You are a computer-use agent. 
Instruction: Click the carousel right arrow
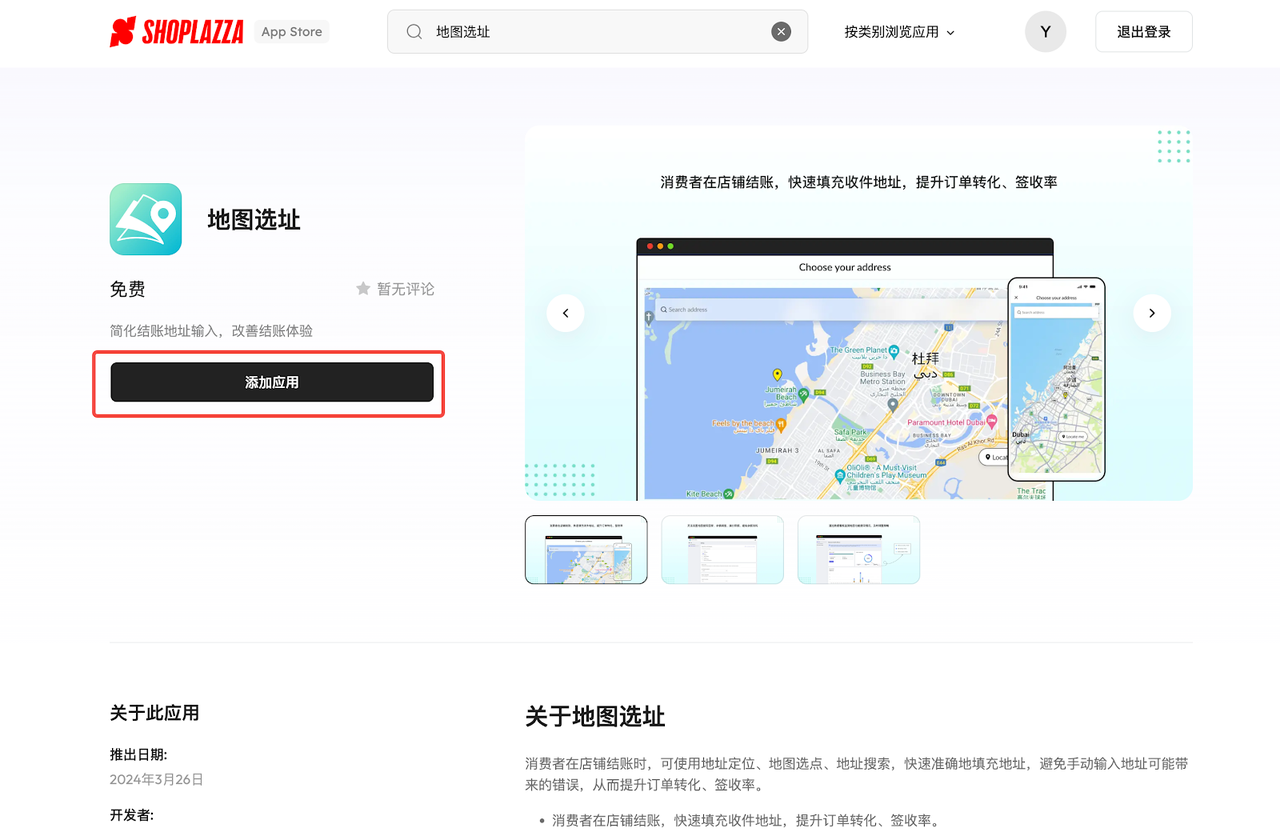1152,312
